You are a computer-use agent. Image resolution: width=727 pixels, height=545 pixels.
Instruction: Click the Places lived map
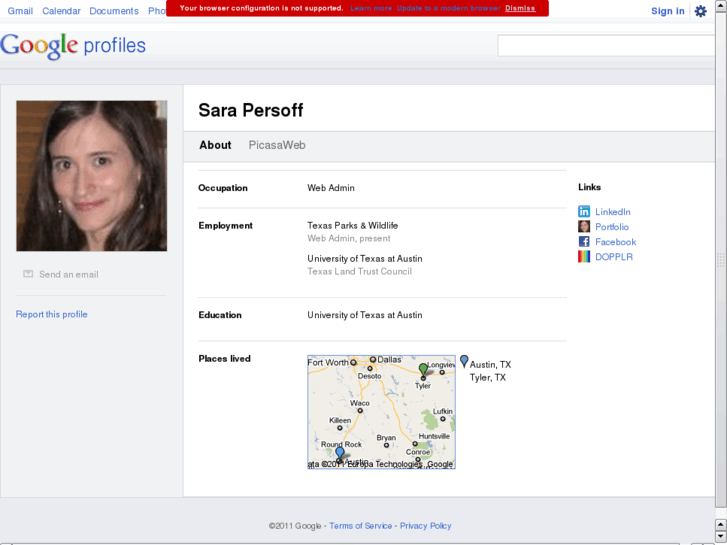[x=381, y=412]
